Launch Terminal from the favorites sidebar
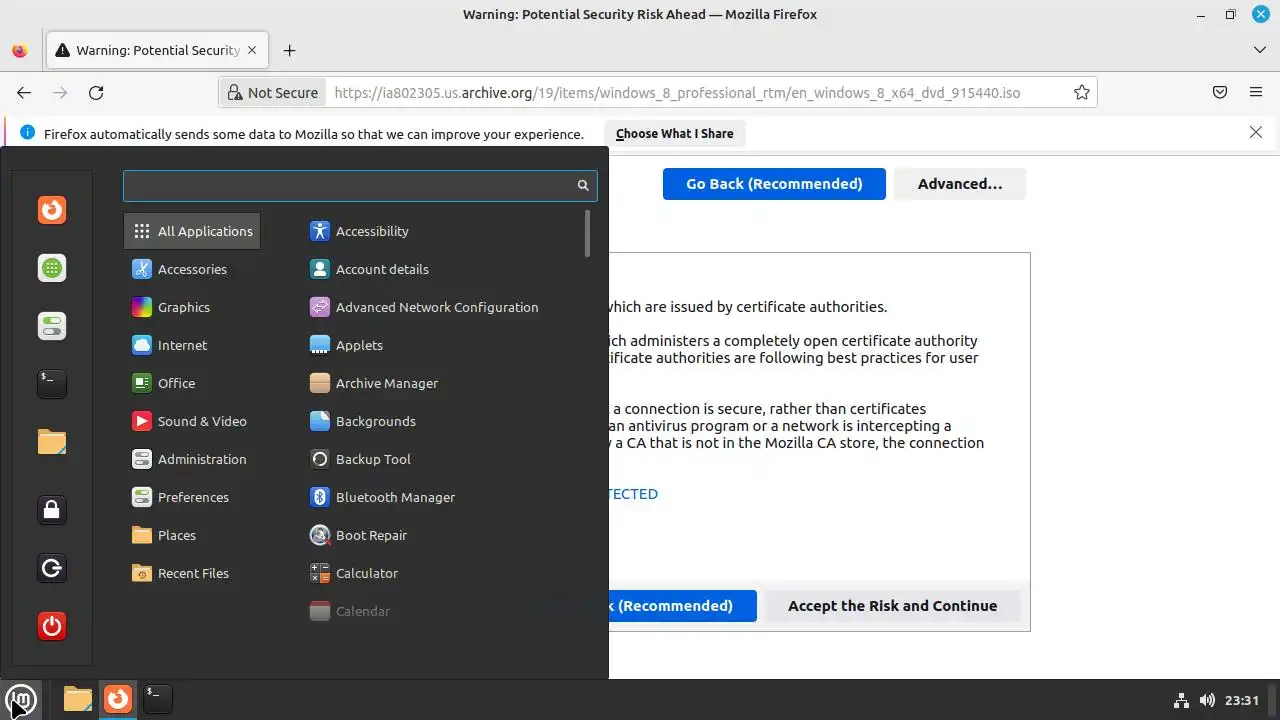The height and width of the screenshot is (720, 1280). click(x=52, y=383)
